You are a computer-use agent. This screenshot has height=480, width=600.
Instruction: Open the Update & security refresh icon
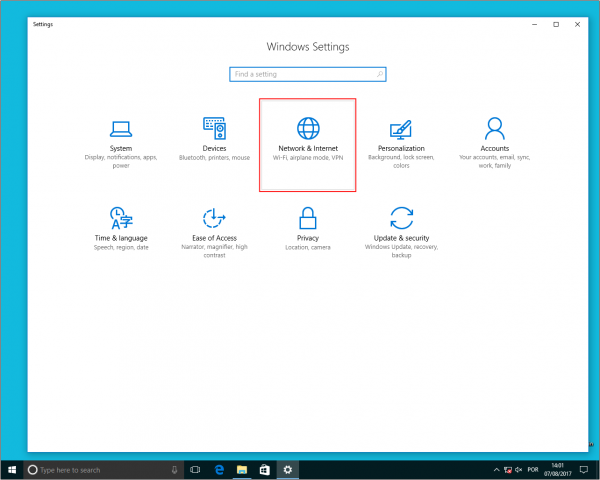pos(401,218)
